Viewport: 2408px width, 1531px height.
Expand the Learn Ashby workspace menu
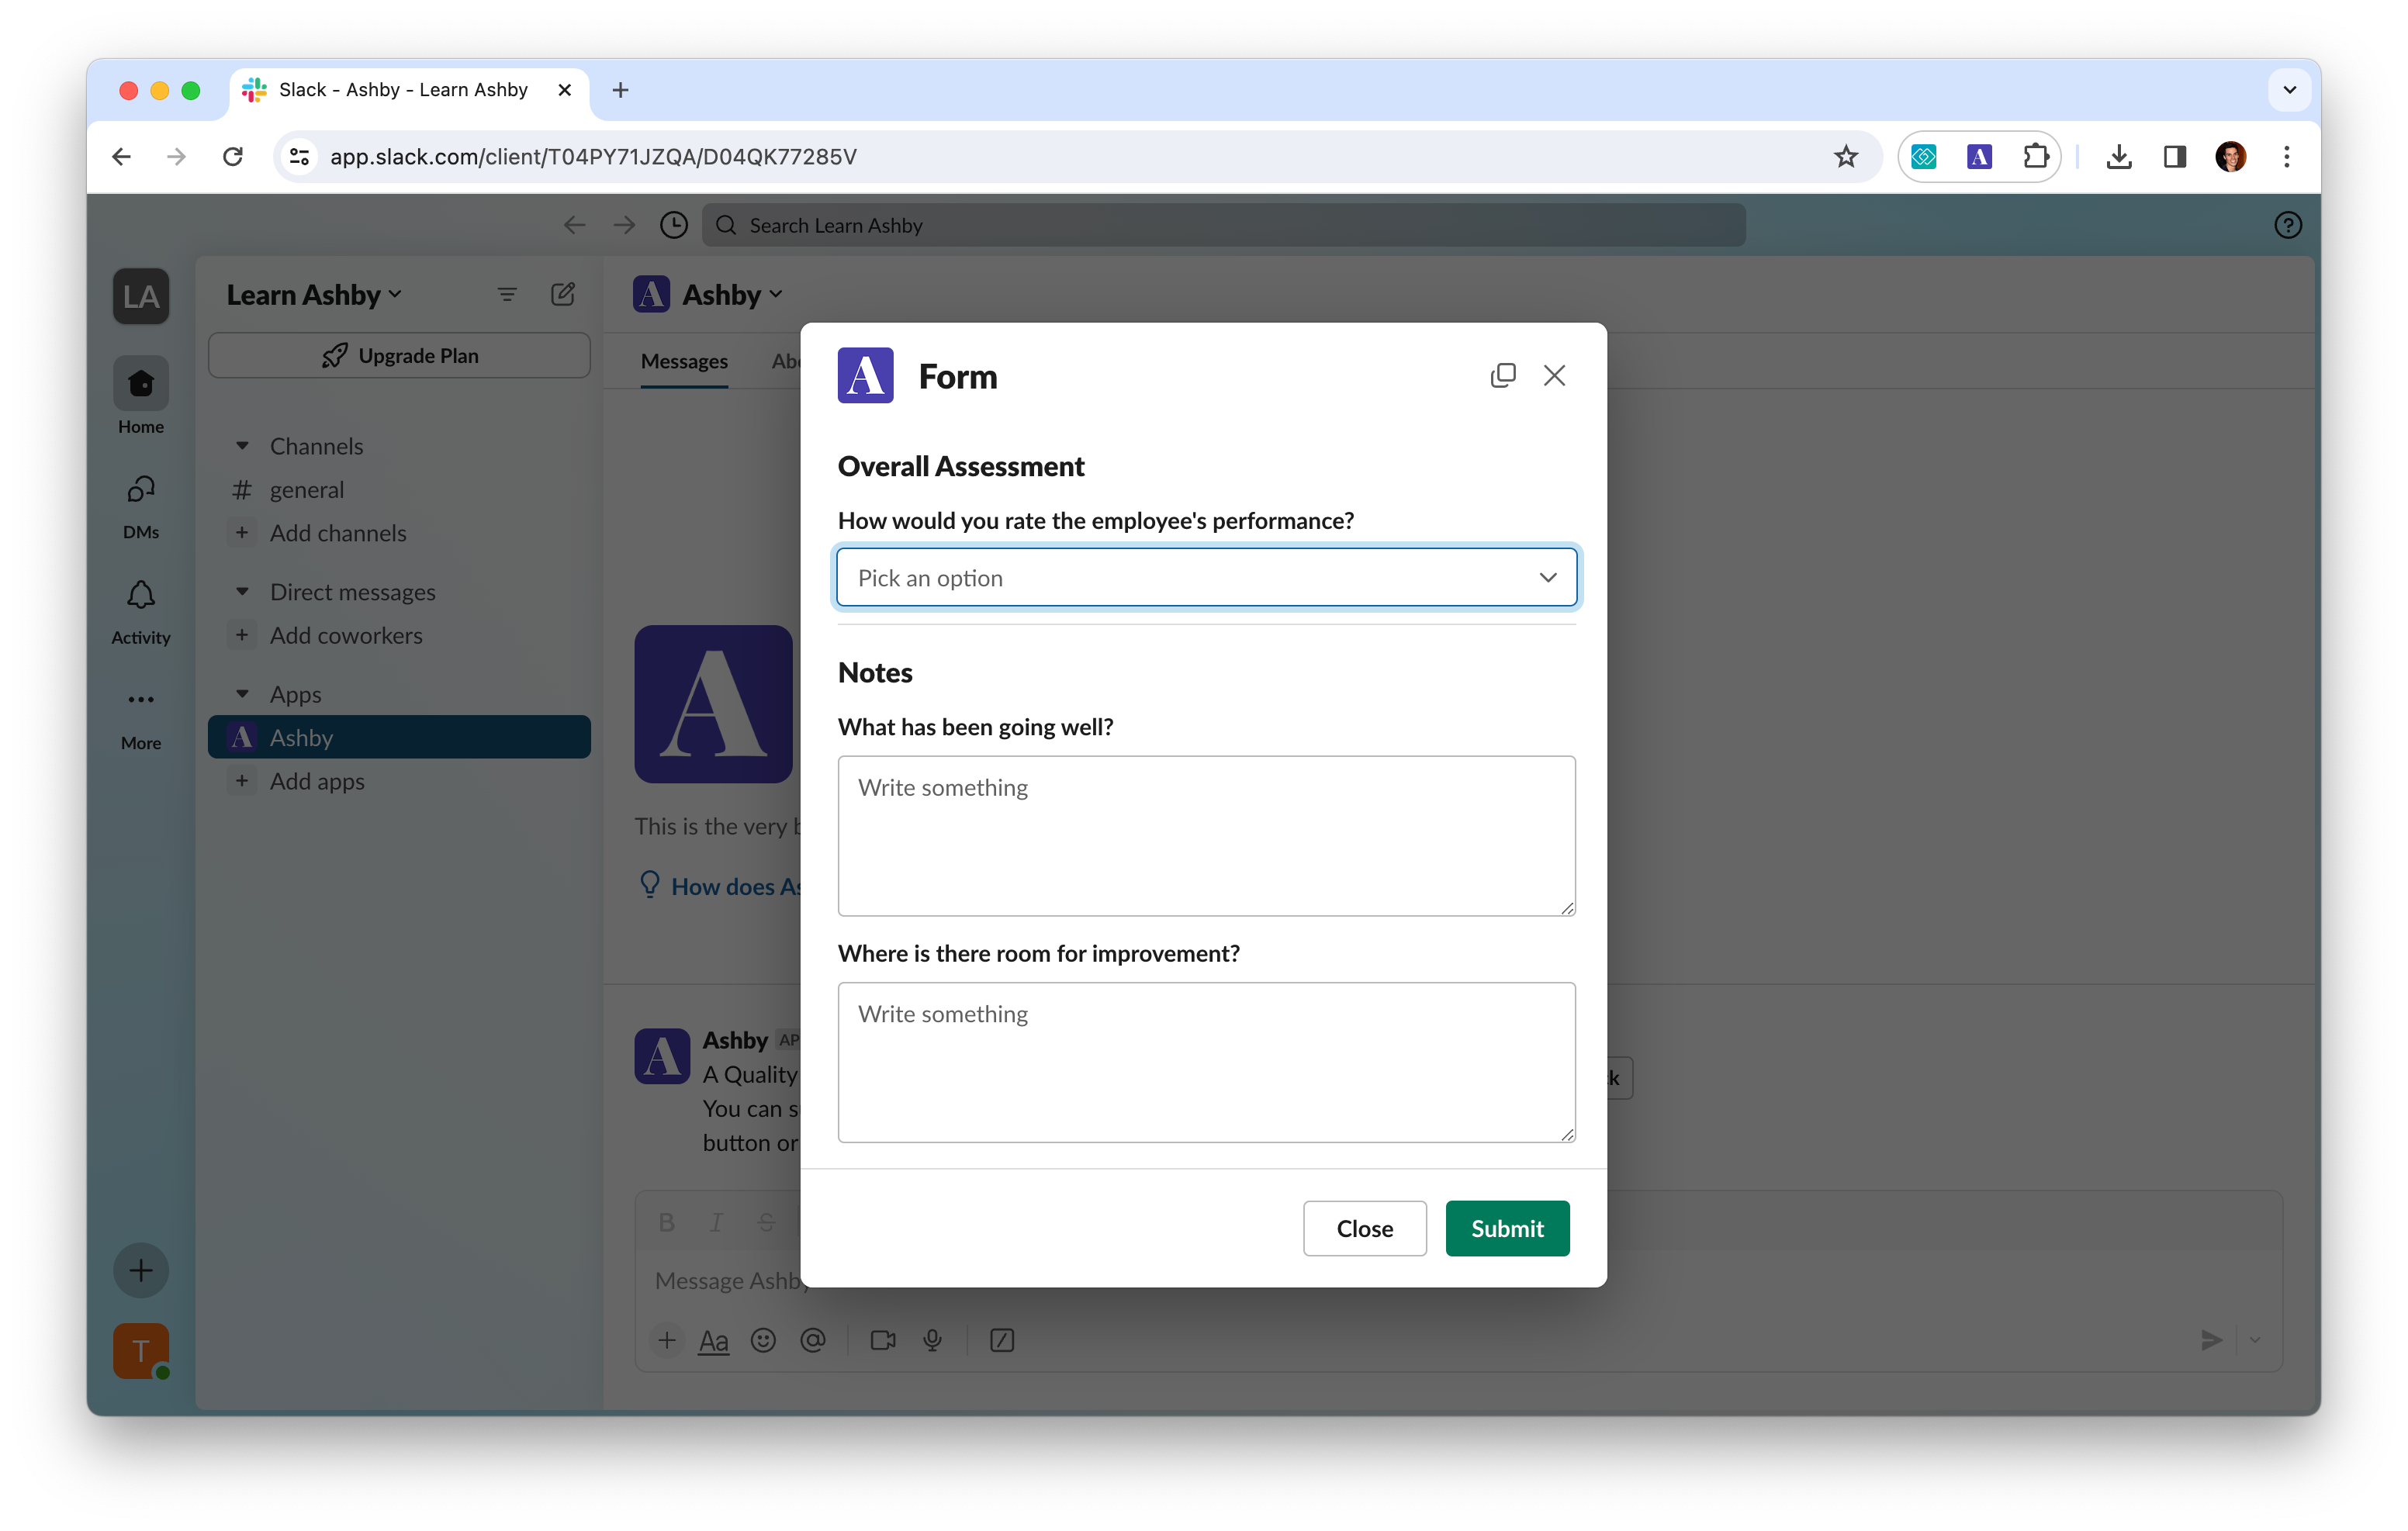pos(314,295)
